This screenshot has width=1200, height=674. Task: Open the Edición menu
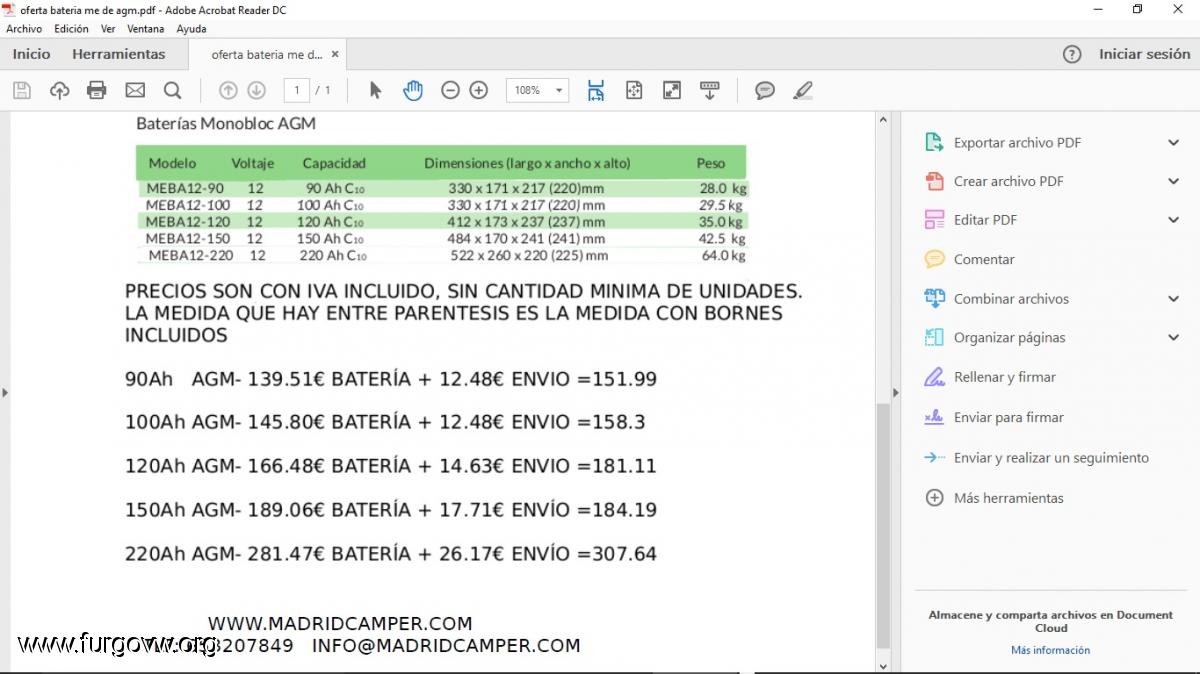pos(72,29)
